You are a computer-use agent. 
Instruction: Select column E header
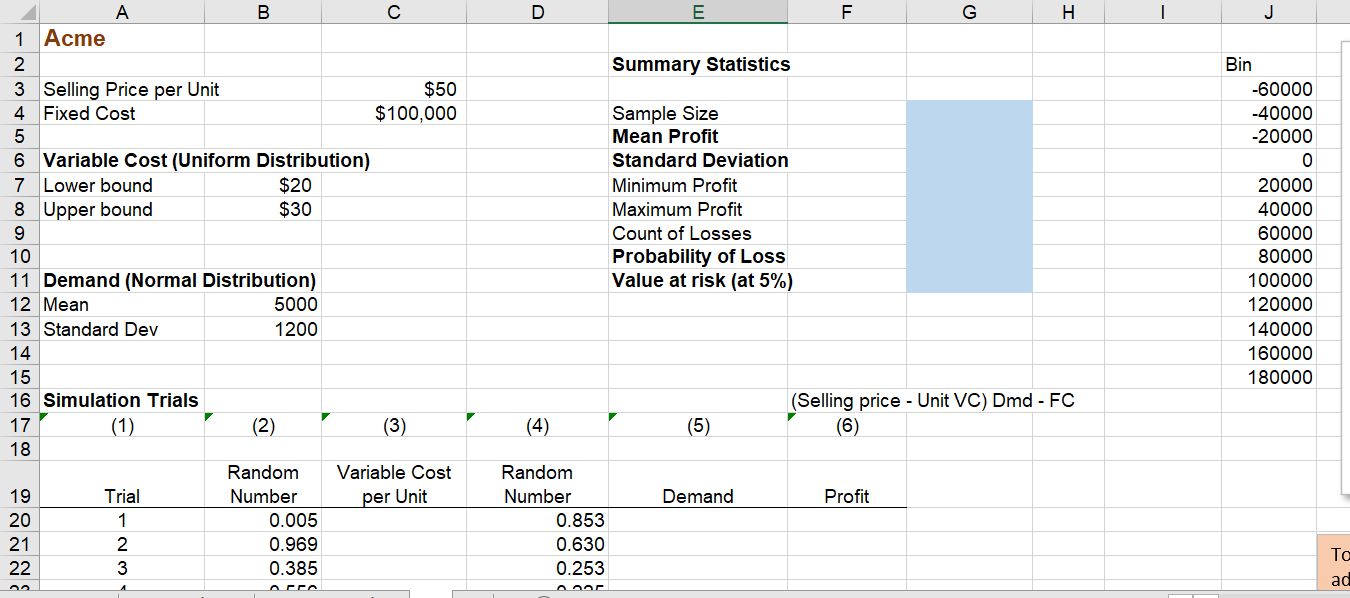coord(698,12)
